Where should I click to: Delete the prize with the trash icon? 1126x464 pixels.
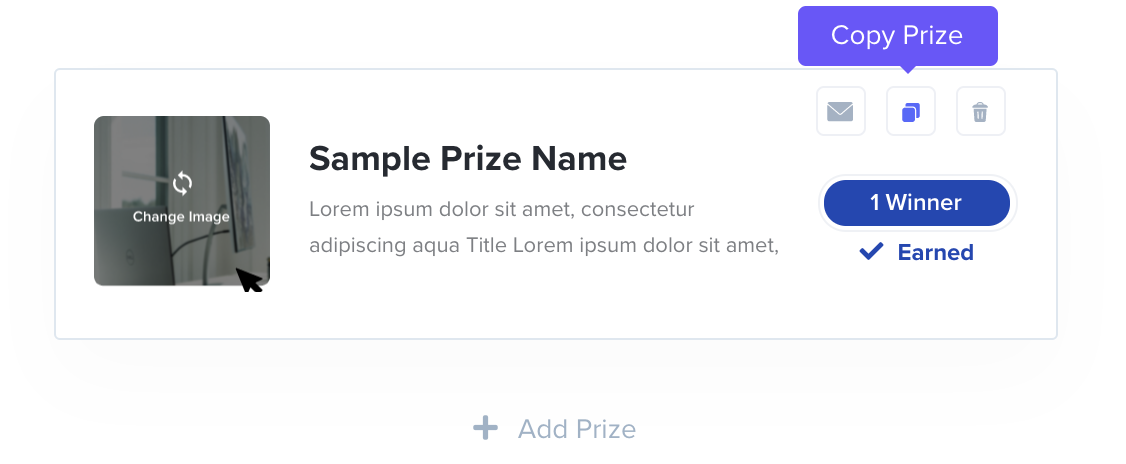[980, 112]
